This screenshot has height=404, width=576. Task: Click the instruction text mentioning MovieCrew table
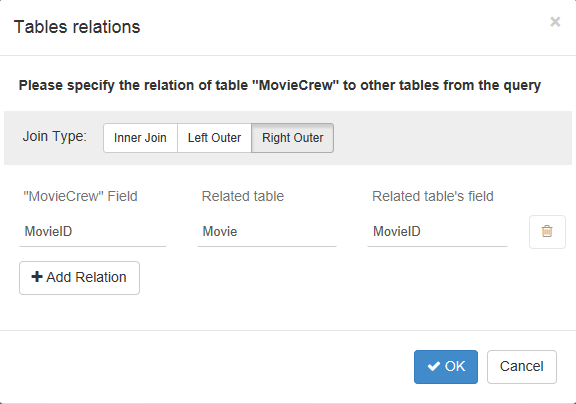(x=280, y=85)
